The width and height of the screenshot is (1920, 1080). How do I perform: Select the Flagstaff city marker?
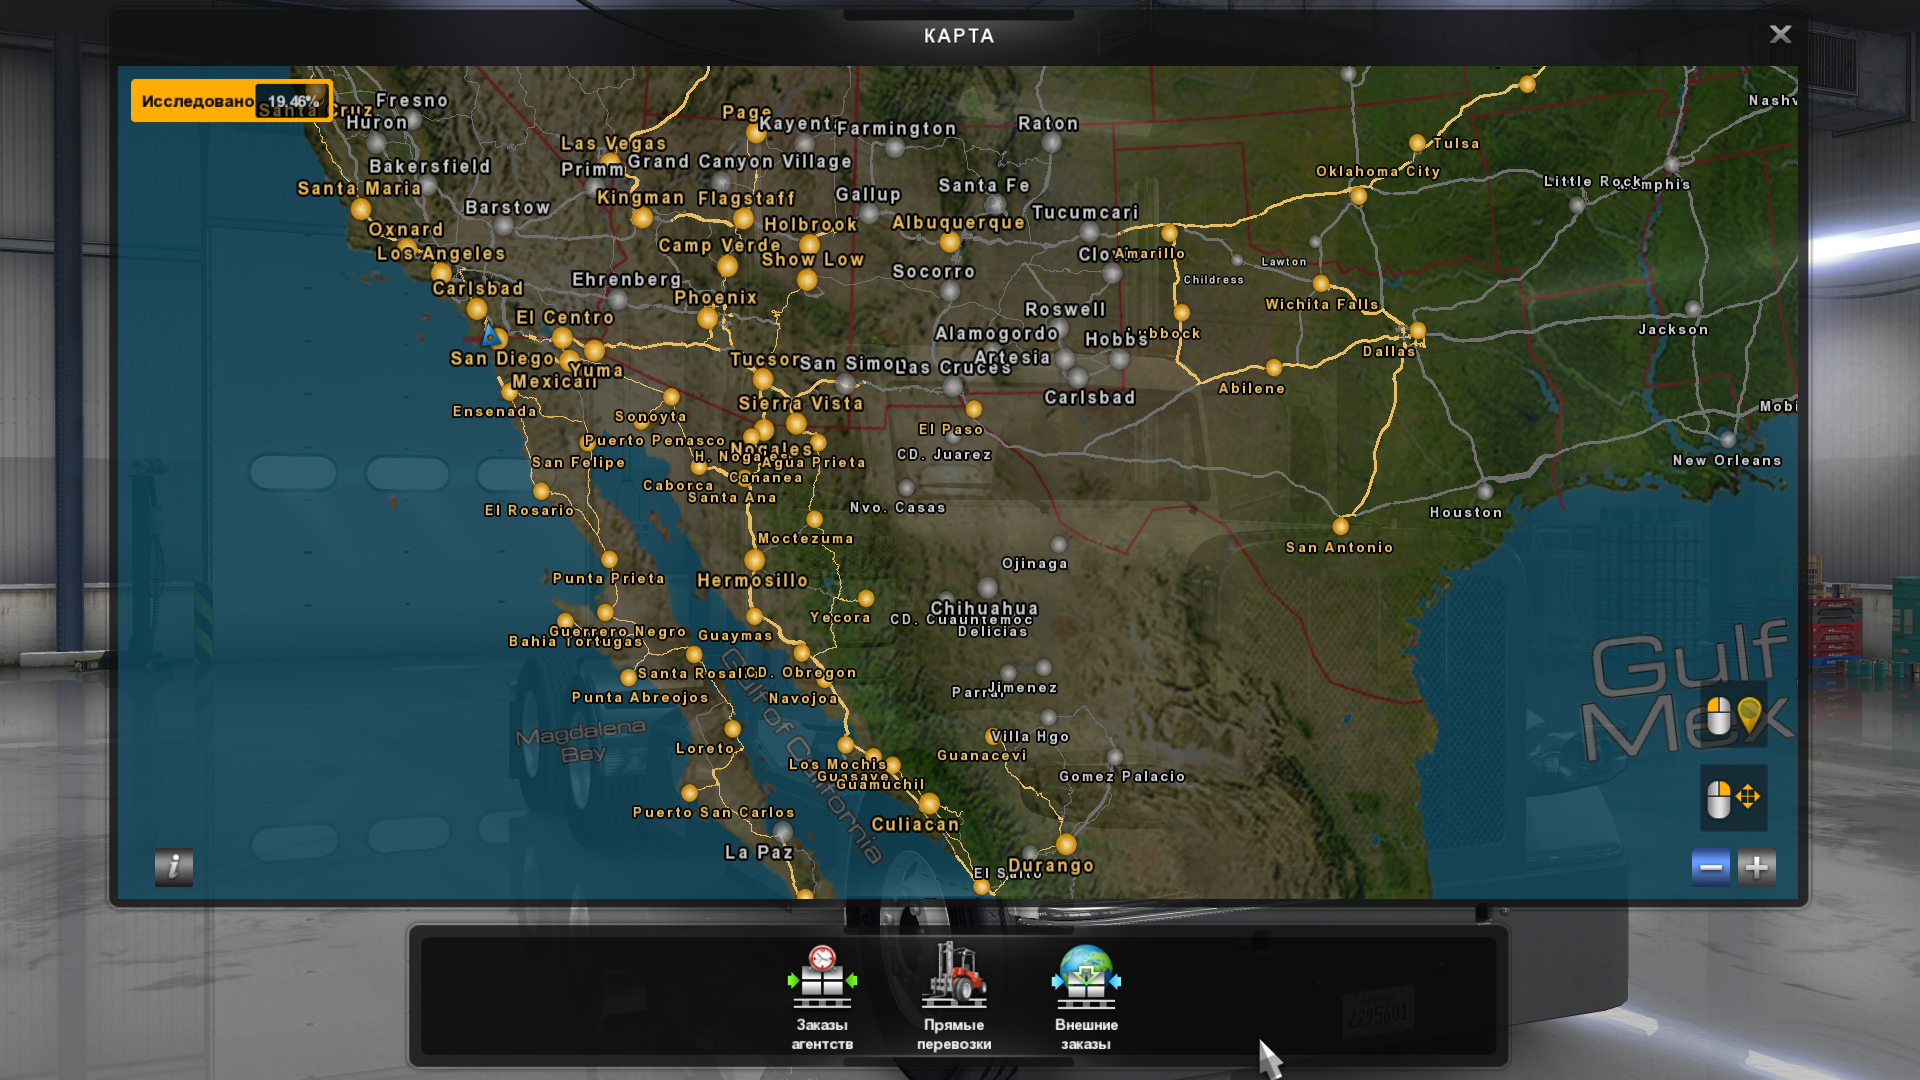coord(743,218)
